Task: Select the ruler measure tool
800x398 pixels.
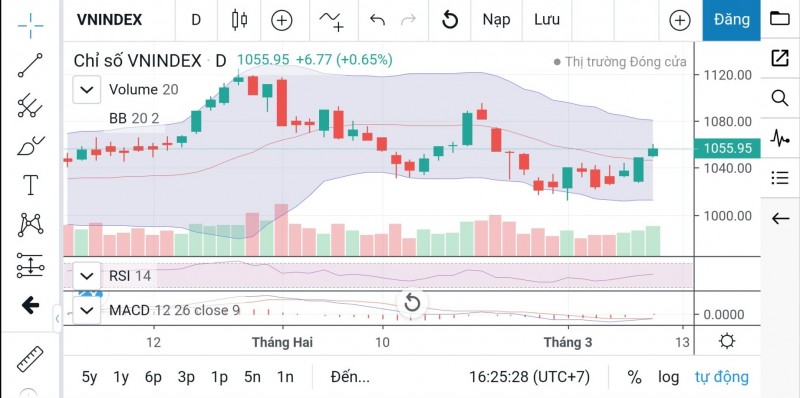Action: [x=30, y=359]
